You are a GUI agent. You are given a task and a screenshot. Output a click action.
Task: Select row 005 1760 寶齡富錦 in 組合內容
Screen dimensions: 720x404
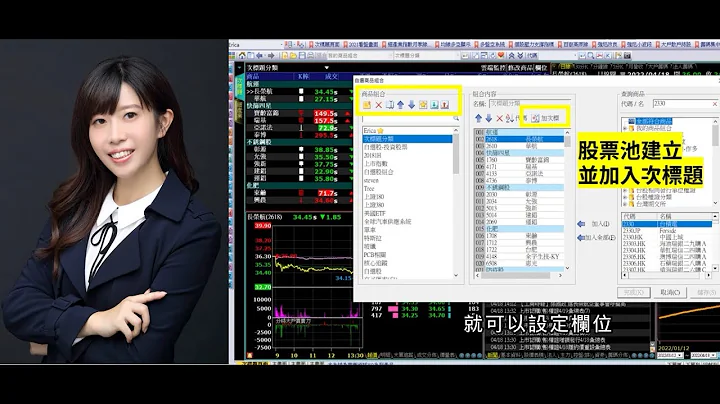[519, 160]
